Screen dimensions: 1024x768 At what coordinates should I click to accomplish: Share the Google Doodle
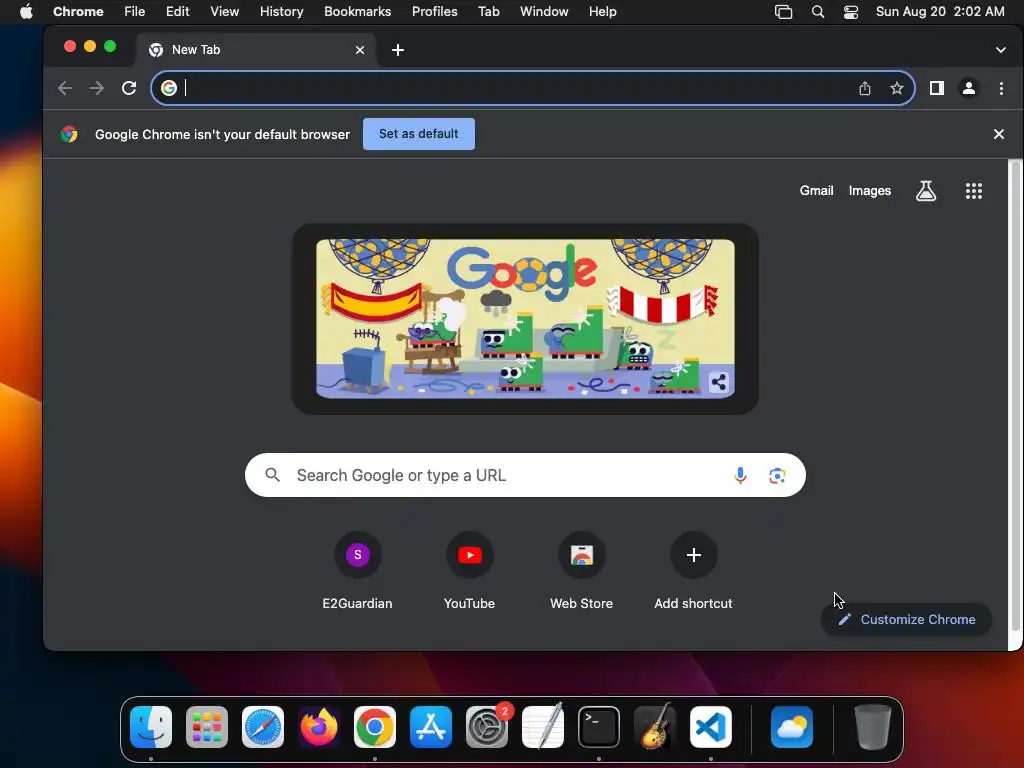tap(718, 382)
